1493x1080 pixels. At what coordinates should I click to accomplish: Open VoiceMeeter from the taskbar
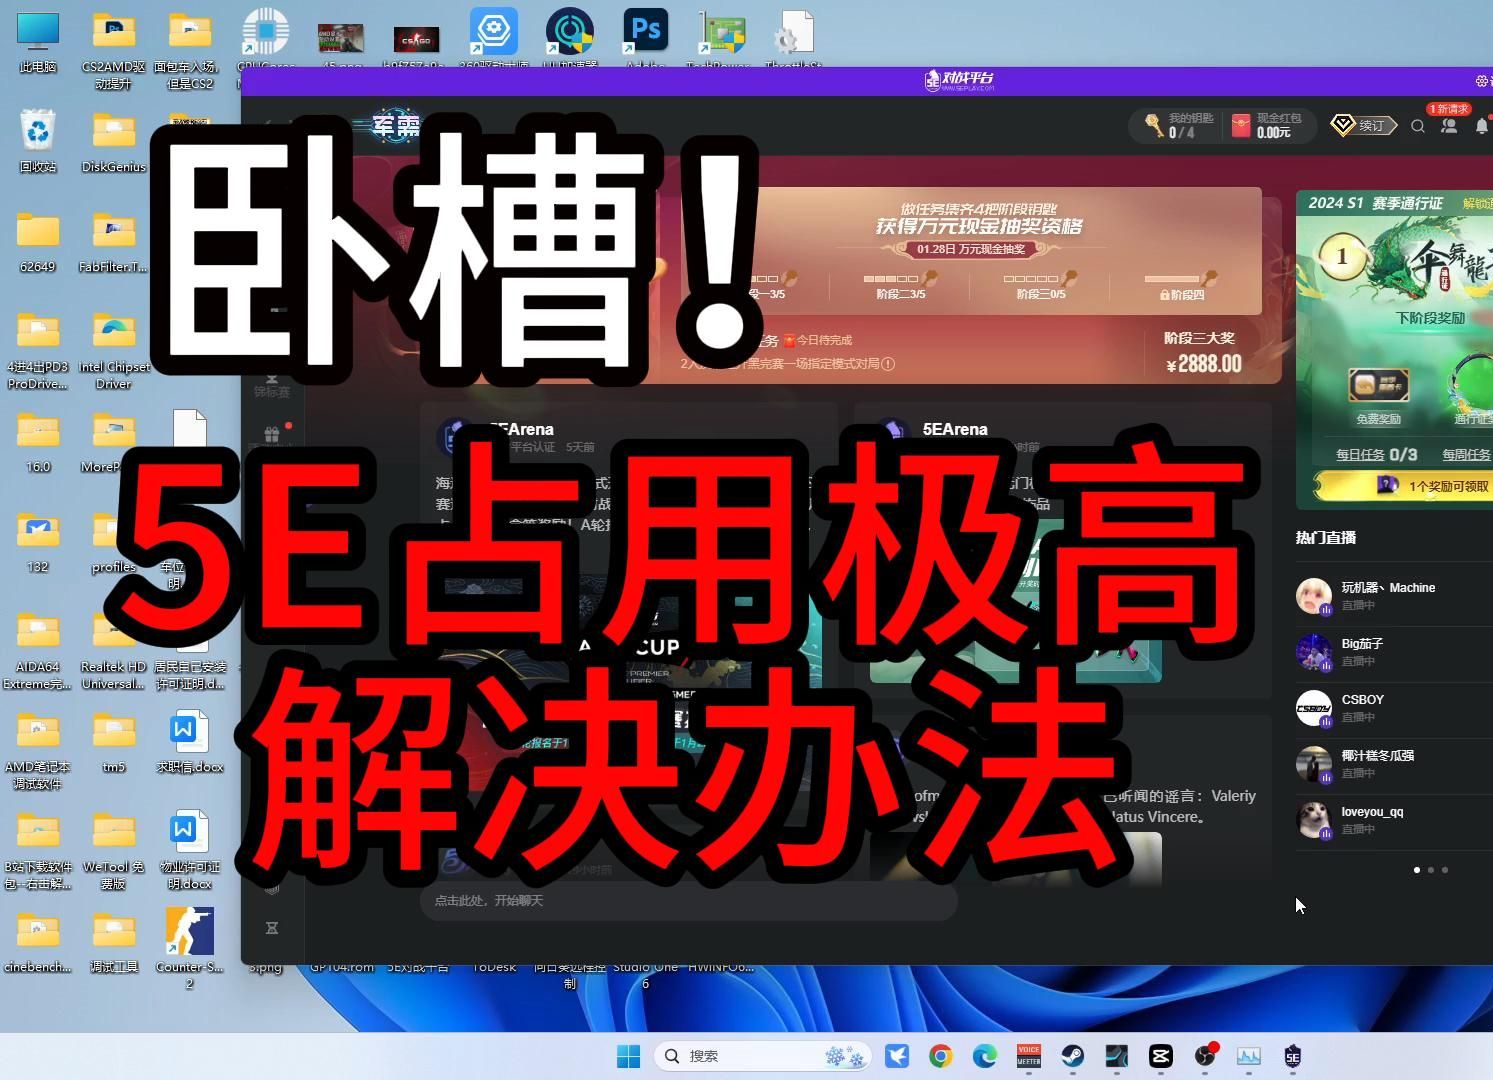coord(1028,1056)
